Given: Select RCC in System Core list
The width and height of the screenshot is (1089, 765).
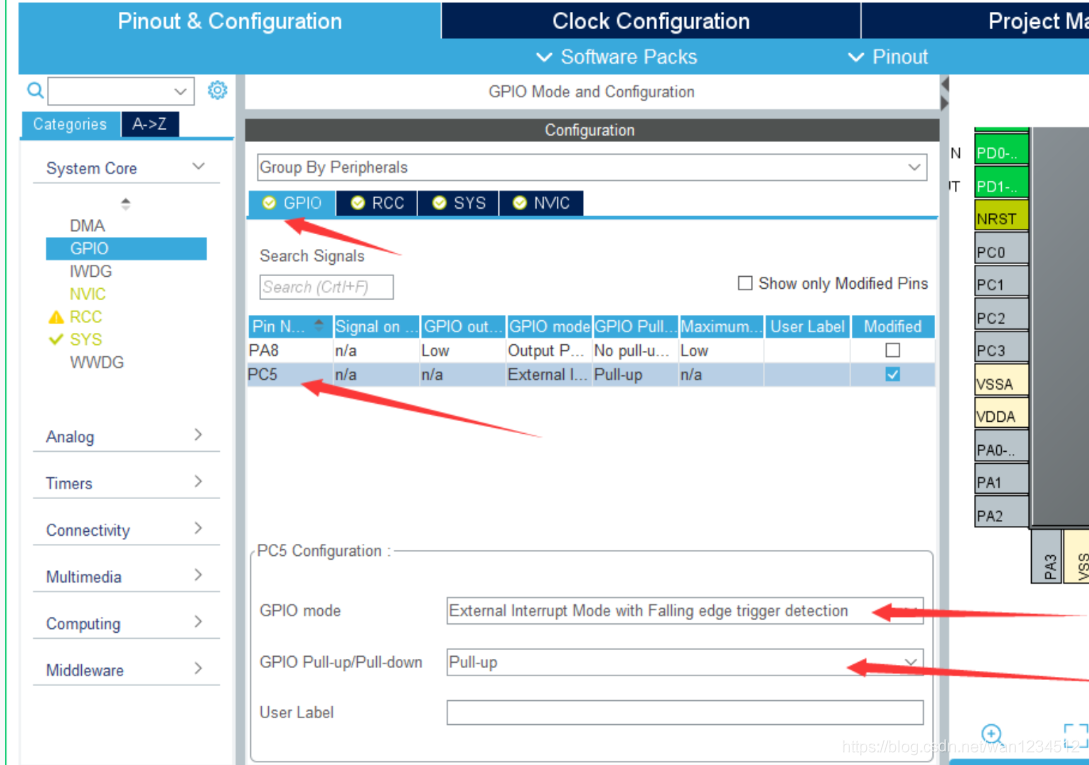Looking at the screenshot, I should [x=86, y=316].
